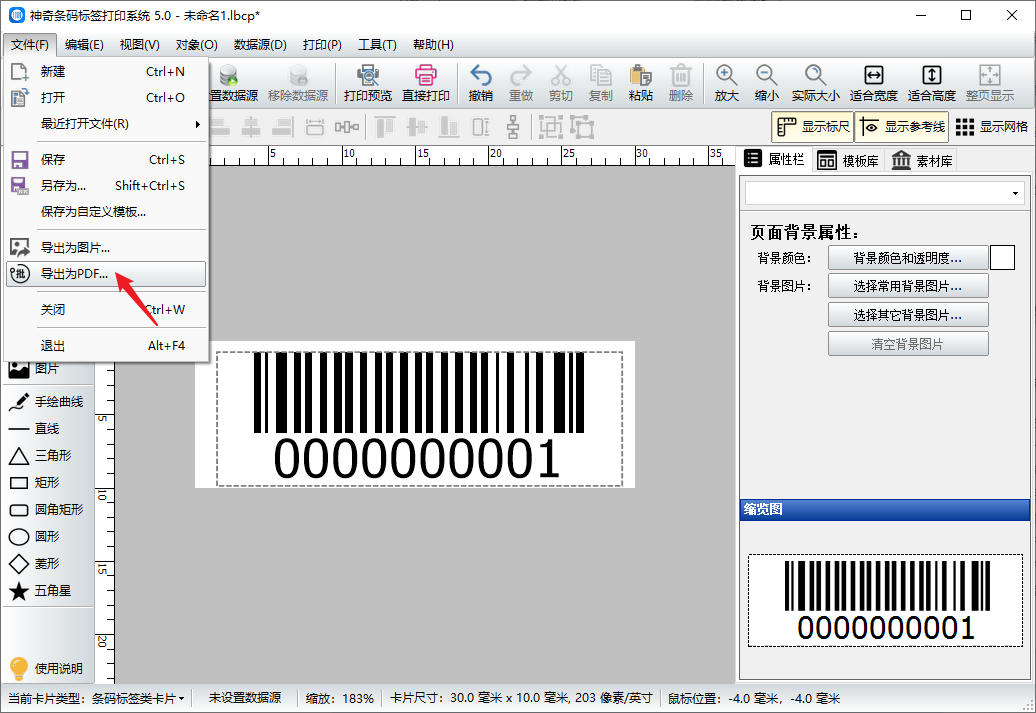The width and height of the screenshot is (1036, 713).
Task: Click the copy (复制) toolbar icon
Action: point(601,83)
